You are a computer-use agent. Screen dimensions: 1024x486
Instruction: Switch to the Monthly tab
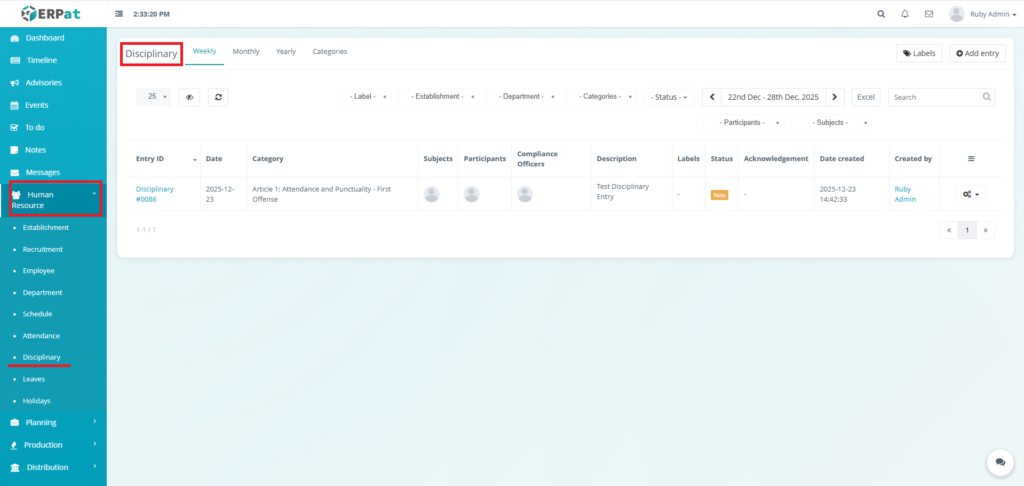(x=246, y=51)
